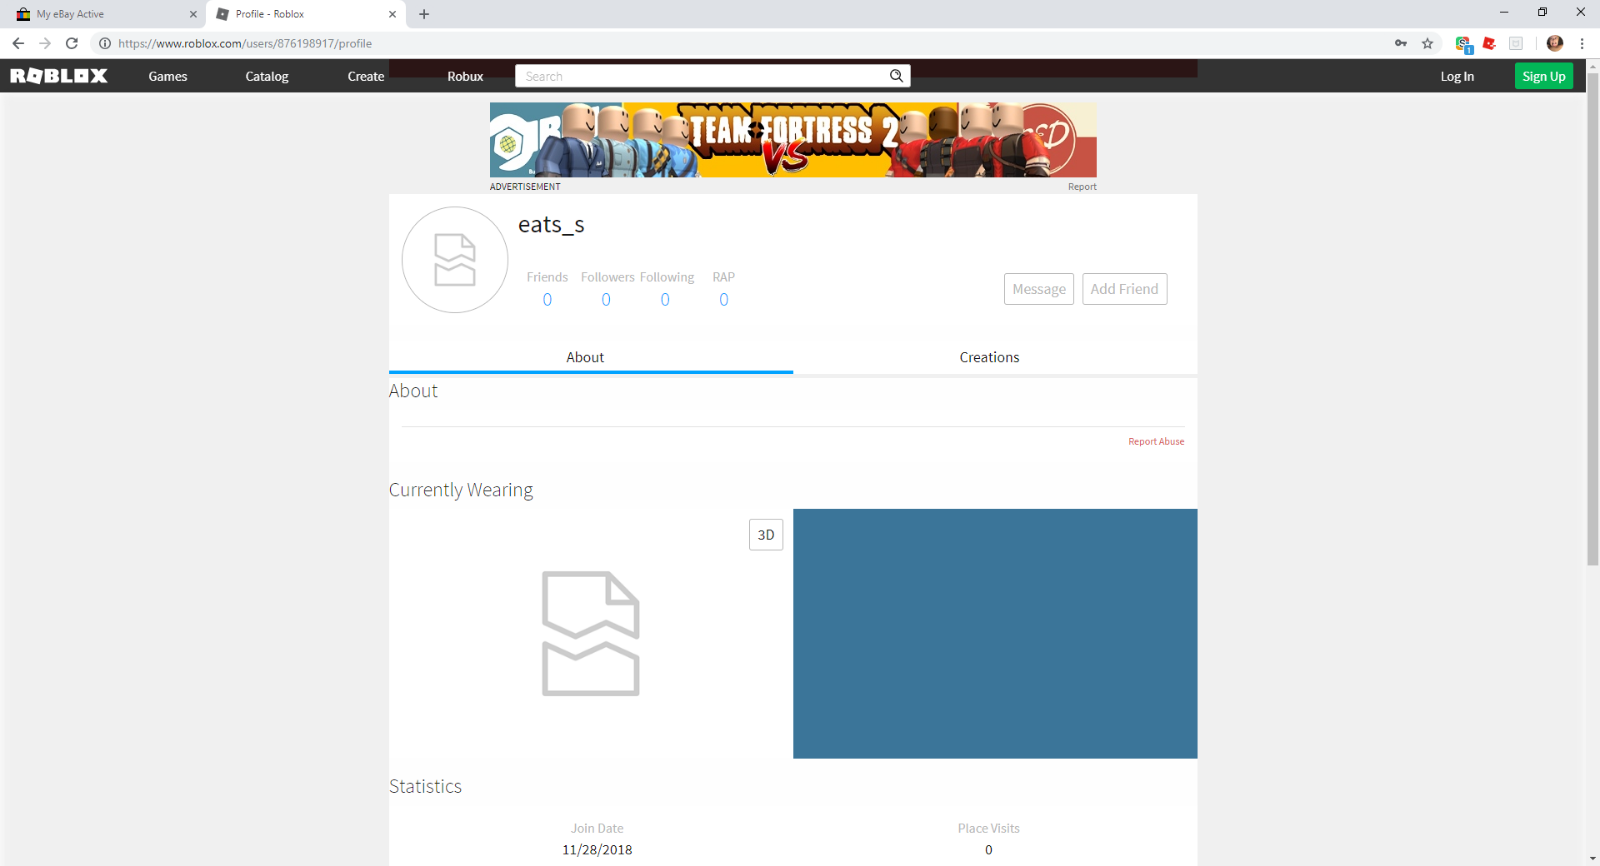1600x866 pixels.
Task: Open Catalog in the navbar
Action: point(267,76)
